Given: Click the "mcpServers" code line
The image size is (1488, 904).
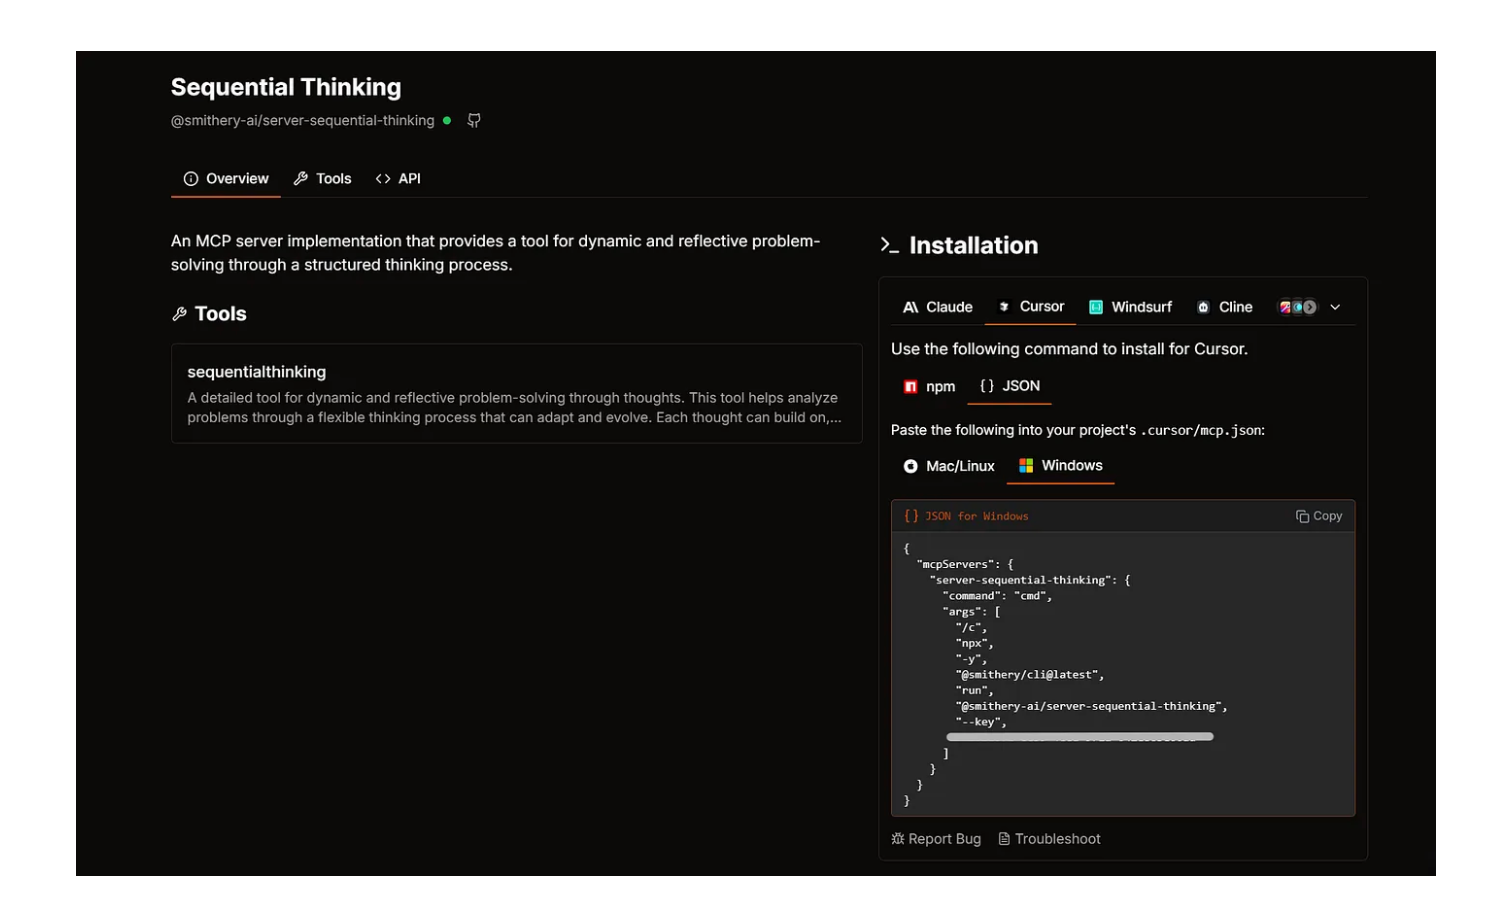Looking at the screenshot, I should pyautogui.click(x=965, y=564).
